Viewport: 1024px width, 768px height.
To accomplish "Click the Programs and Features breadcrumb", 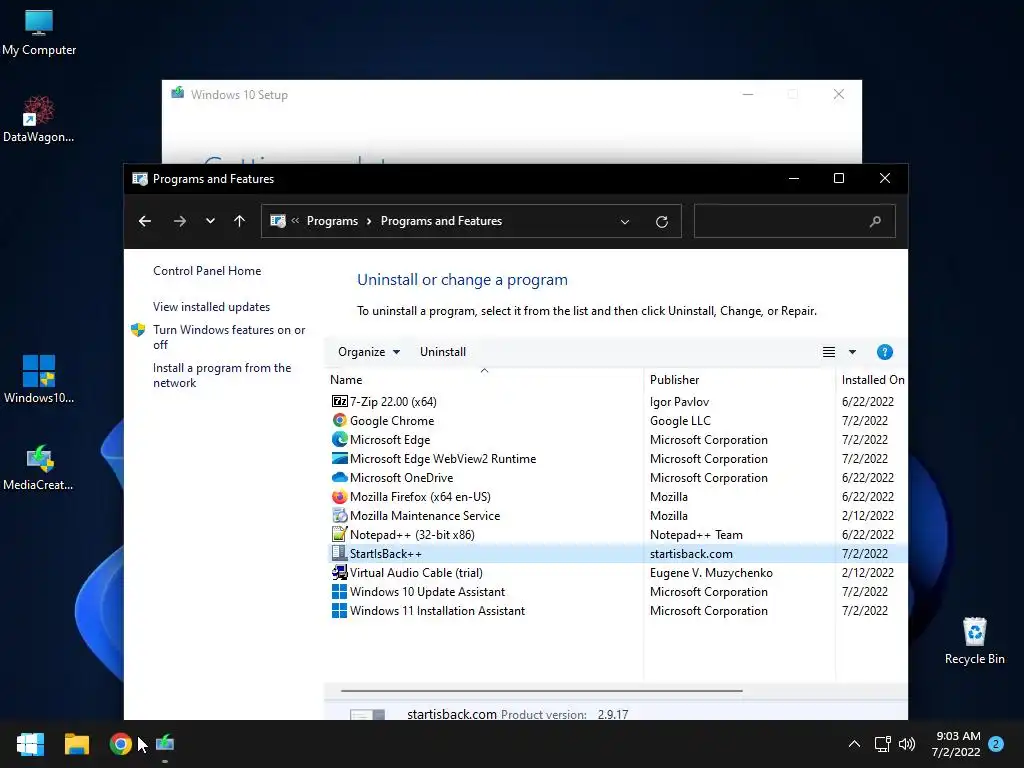I will click(x=441, y=221).
